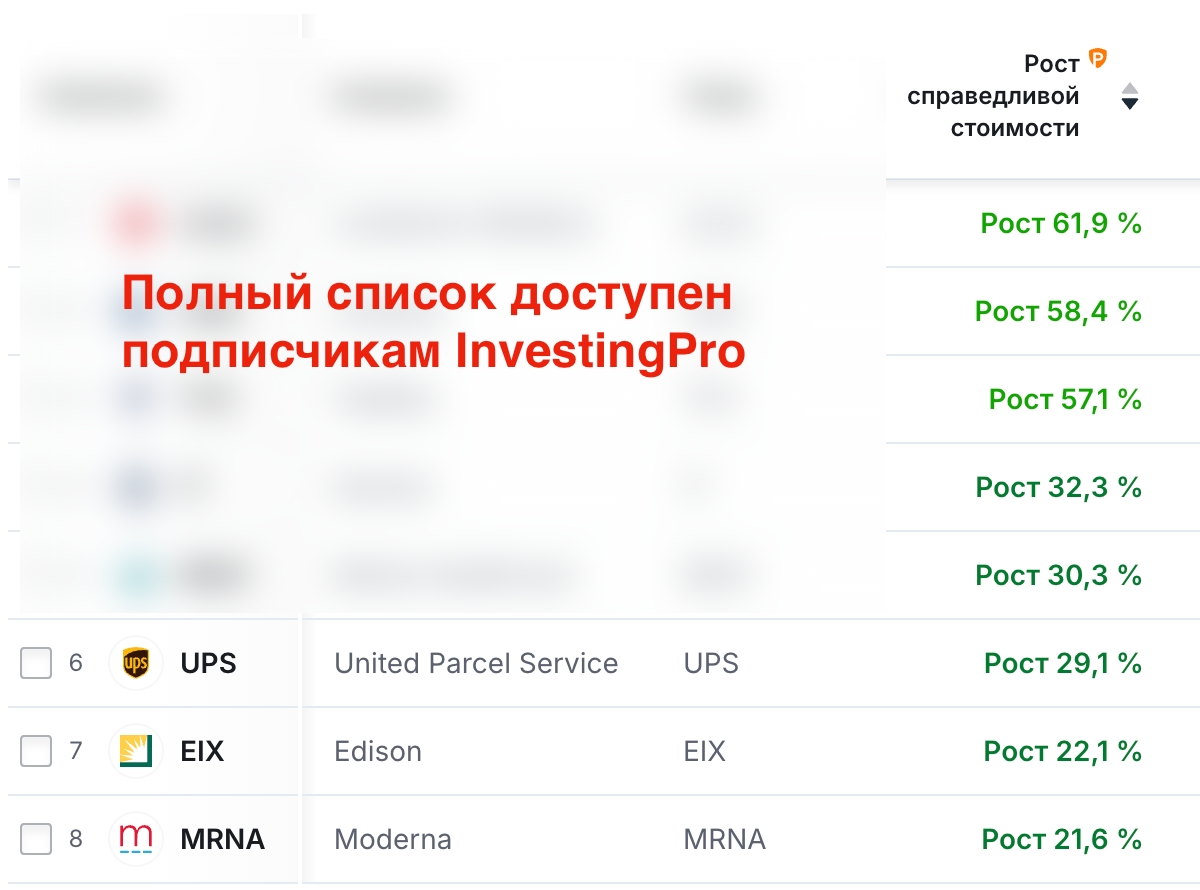Open the MRNA ticker name link
The height and width of the screenshot is (890, 1200).
coord(222,839)
